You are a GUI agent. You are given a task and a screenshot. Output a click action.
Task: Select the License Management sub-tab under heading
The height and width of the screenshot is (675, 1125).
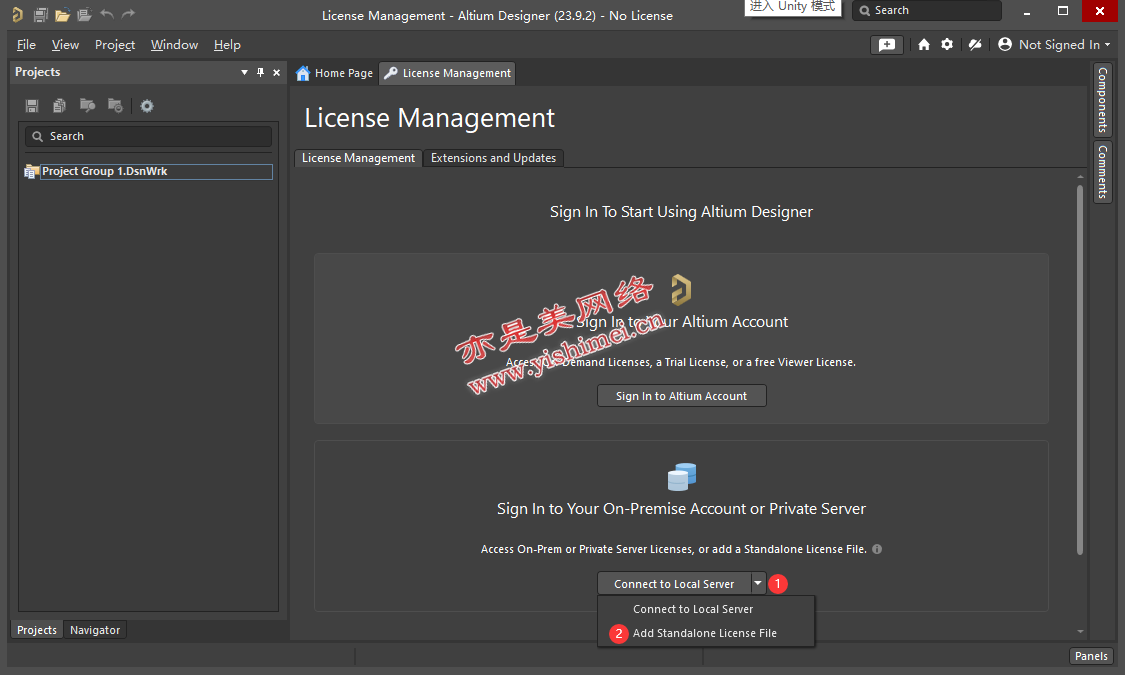point(358,158)
